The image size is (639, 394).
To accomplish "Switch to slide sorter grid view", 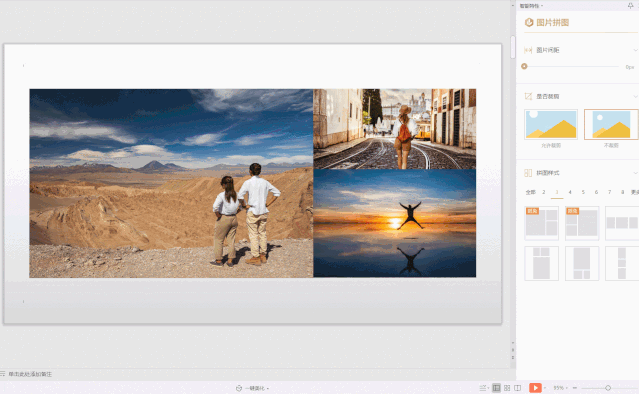I will click(x=507, y=388).
